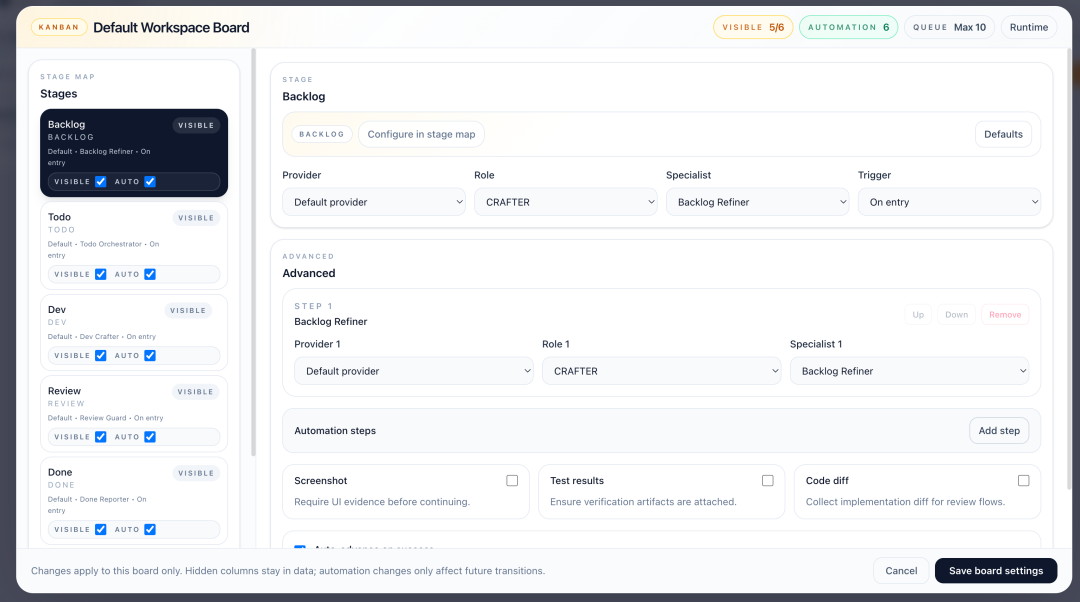Click the Down button for Step 1
This screenshot has height=602, width=1080.
[x=957, y=315]
